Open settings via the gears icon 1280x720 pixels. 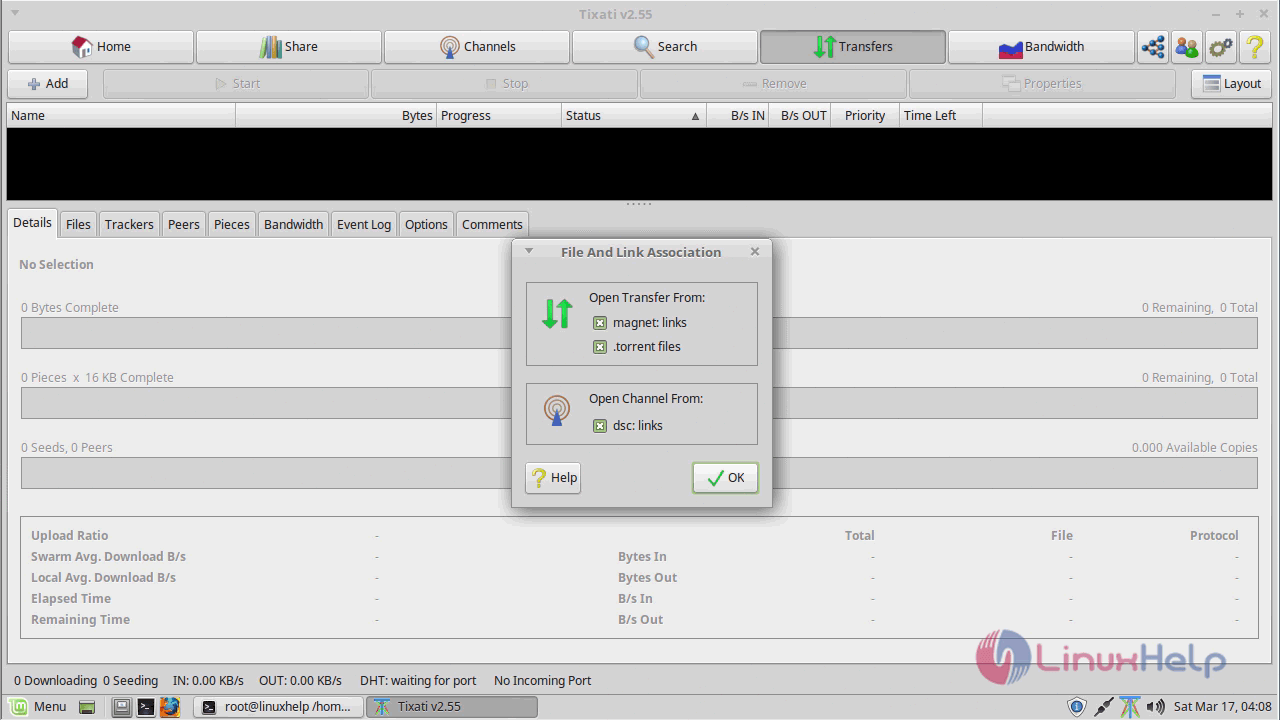(x=1221, y=47)
